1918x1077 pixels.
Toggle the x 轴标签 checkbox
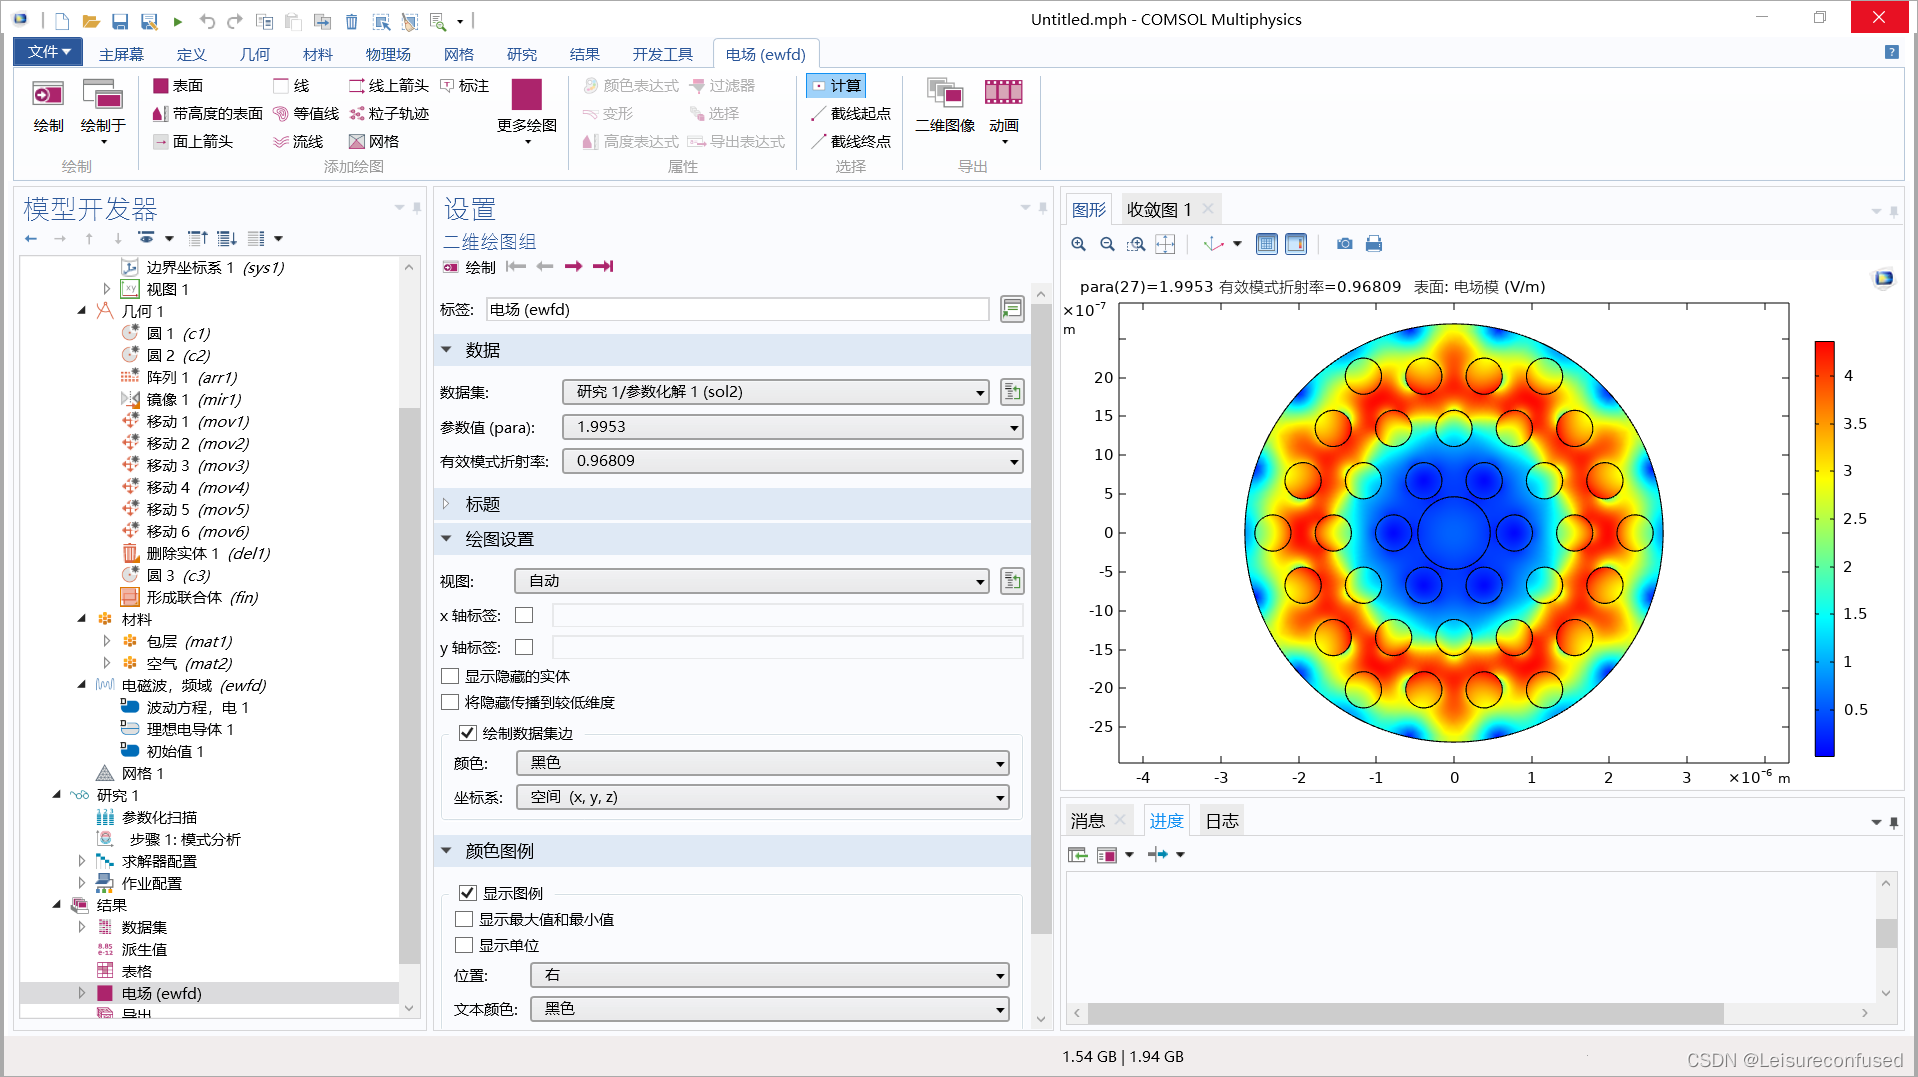click(x=524, y=615)
